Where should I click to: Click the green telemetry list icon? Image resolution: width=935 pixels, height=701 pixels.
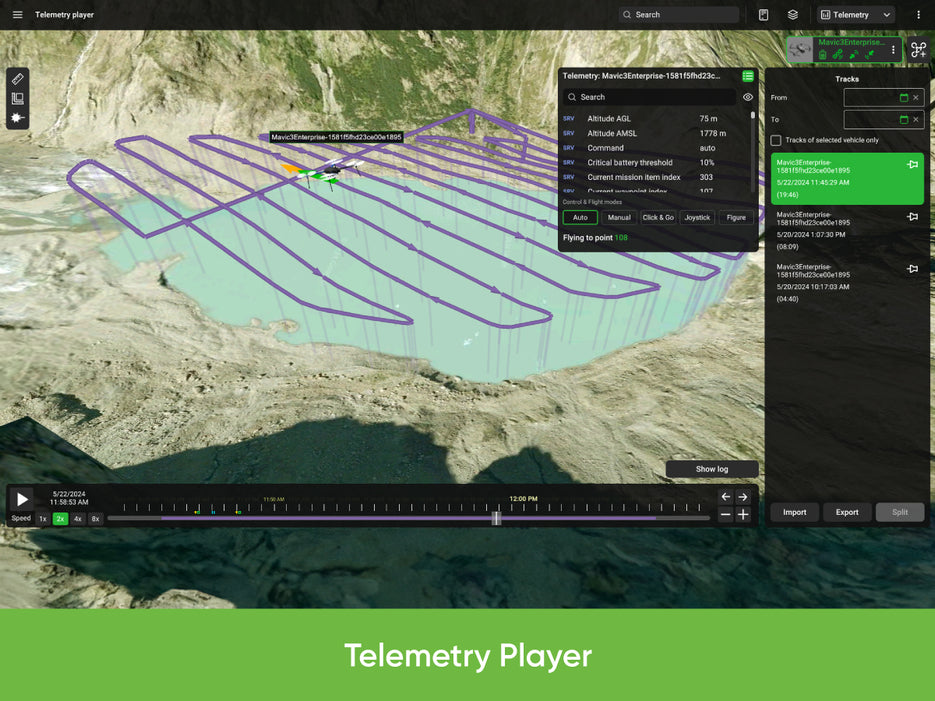[748, 76]
